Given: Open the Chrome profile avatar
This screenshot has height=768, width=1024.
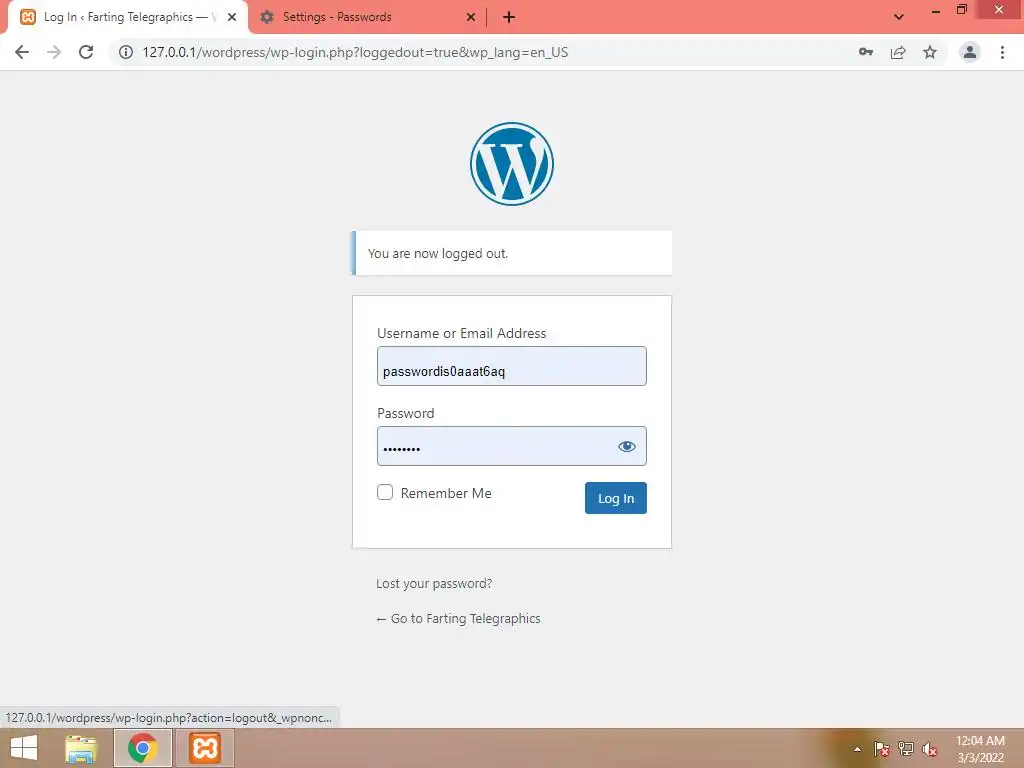Looking at the screenshot, I should 970,52.
